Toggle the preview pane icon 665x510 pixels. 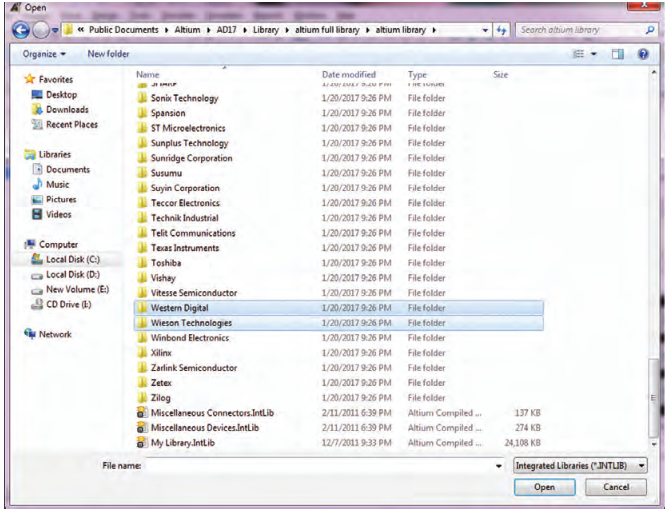click(x=618, y=54)
